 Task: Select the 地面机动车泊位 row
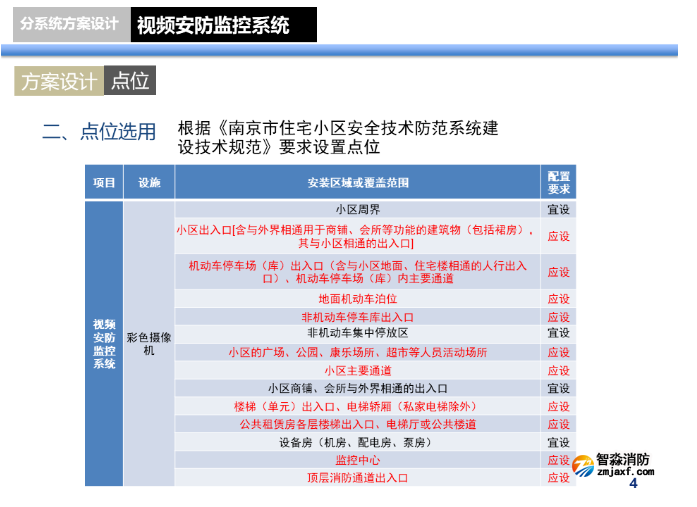pos(357,299)
